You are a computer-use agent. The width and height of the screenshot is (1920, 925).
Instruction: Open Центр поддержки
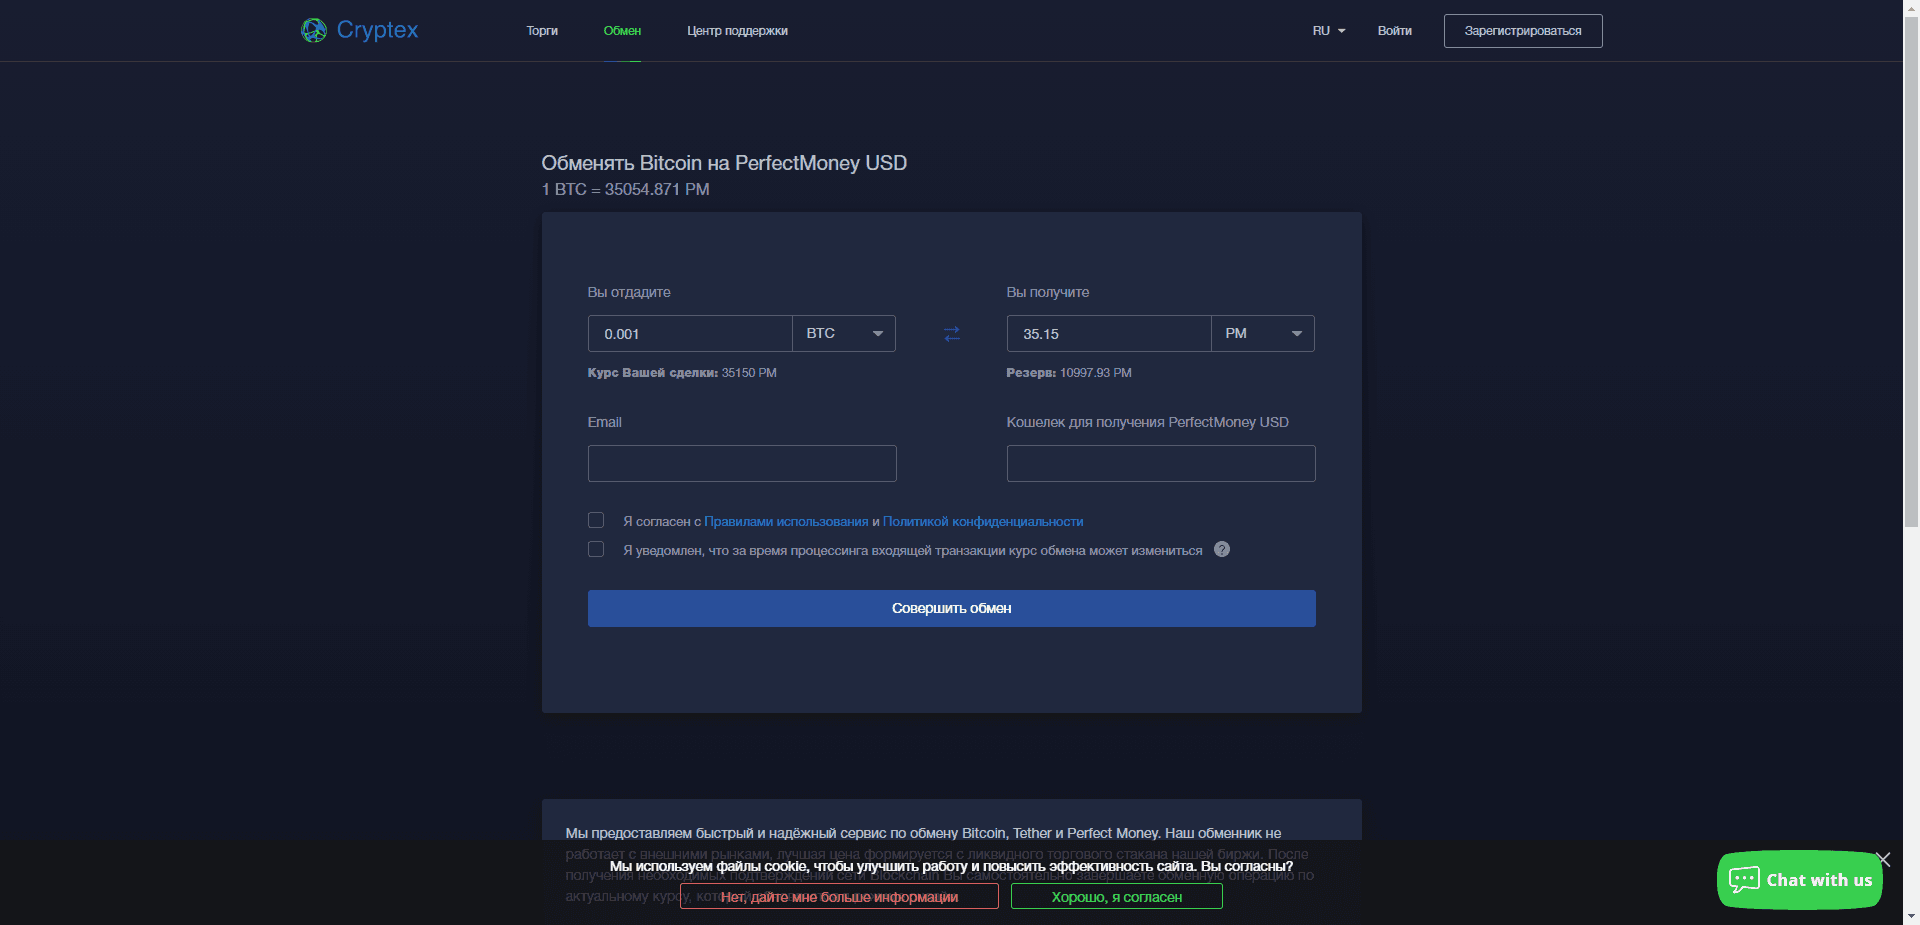737,30
